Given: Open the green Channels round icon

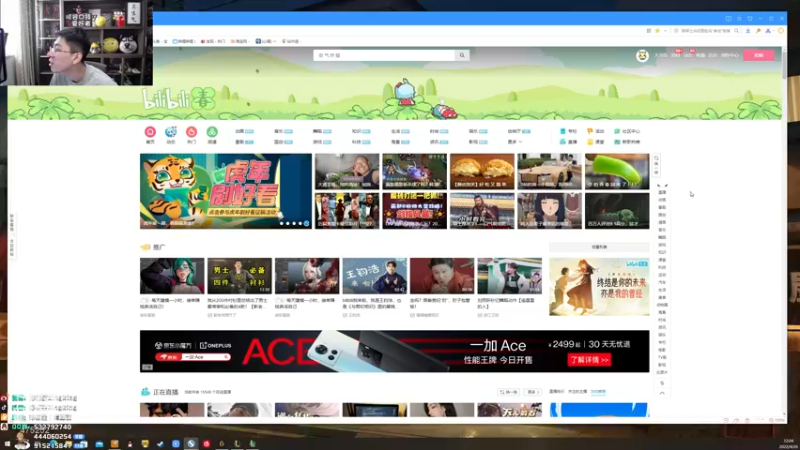Looking at the screenshot, I should pos(212,132).
